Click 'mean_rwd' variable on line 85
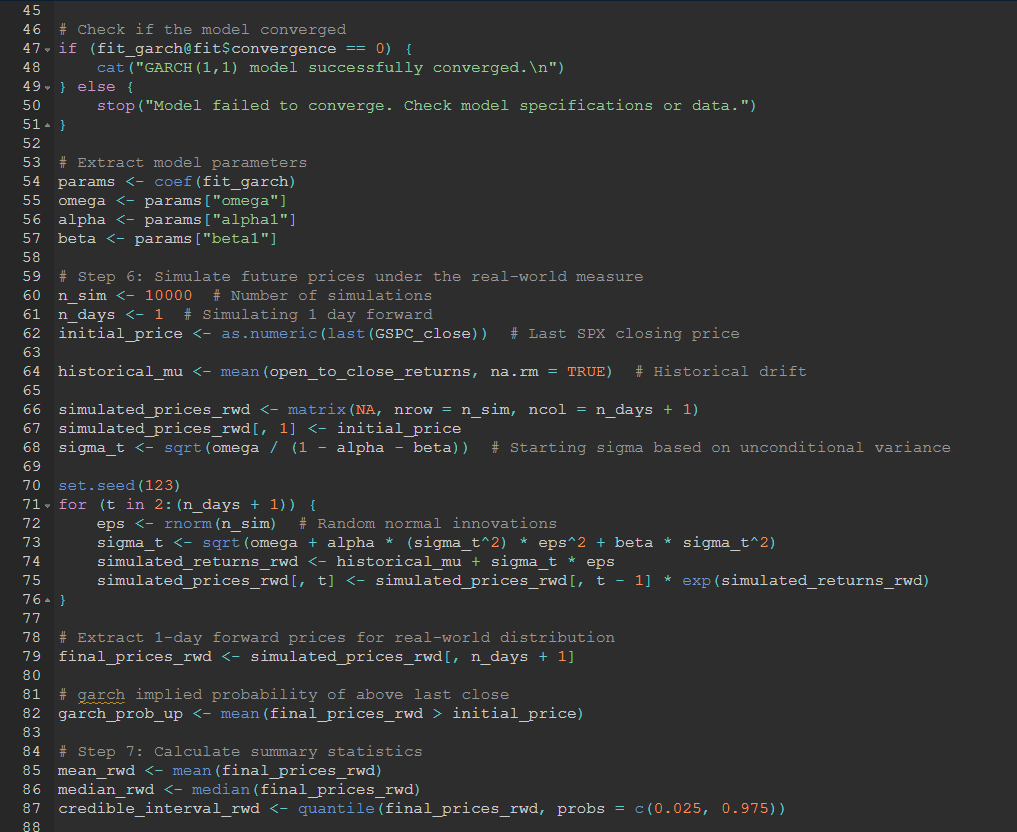Image resolution: width=1017 pixels, height=832 pixels. (97, 770)
